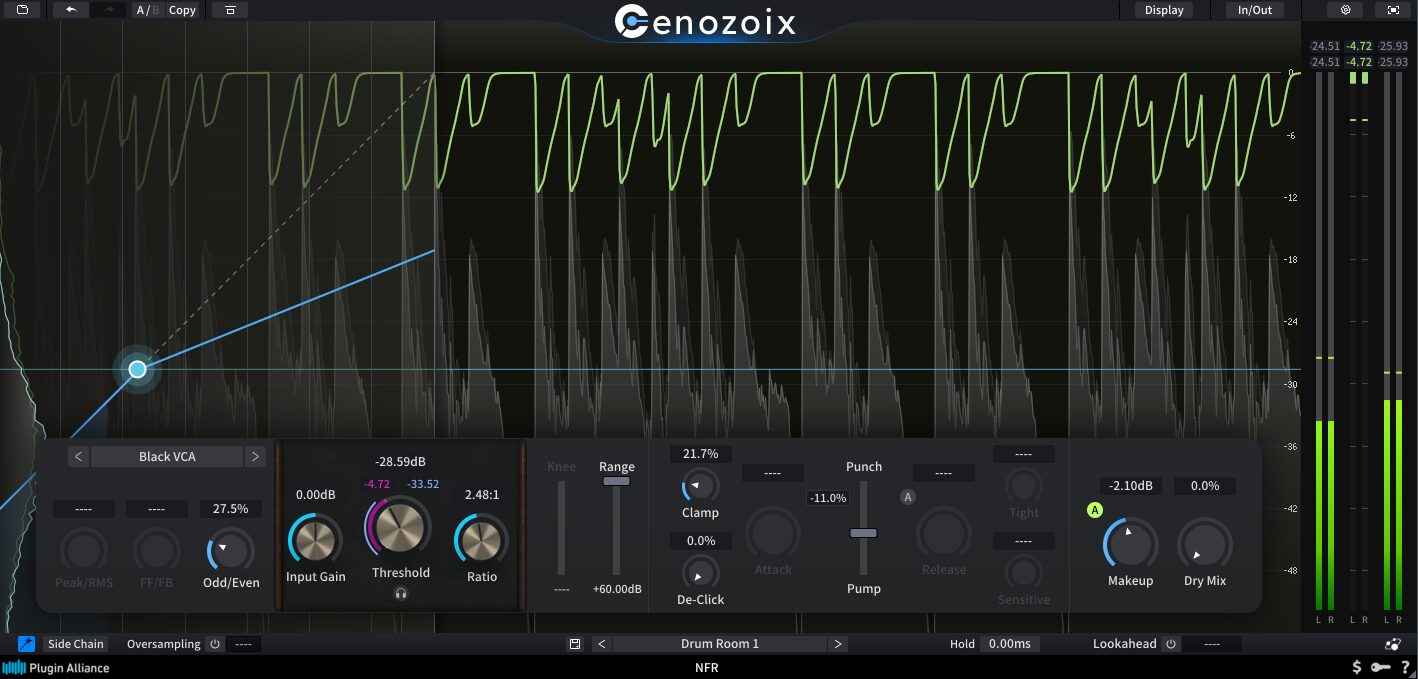
Task: Click the Pump label
Action: 864,589
